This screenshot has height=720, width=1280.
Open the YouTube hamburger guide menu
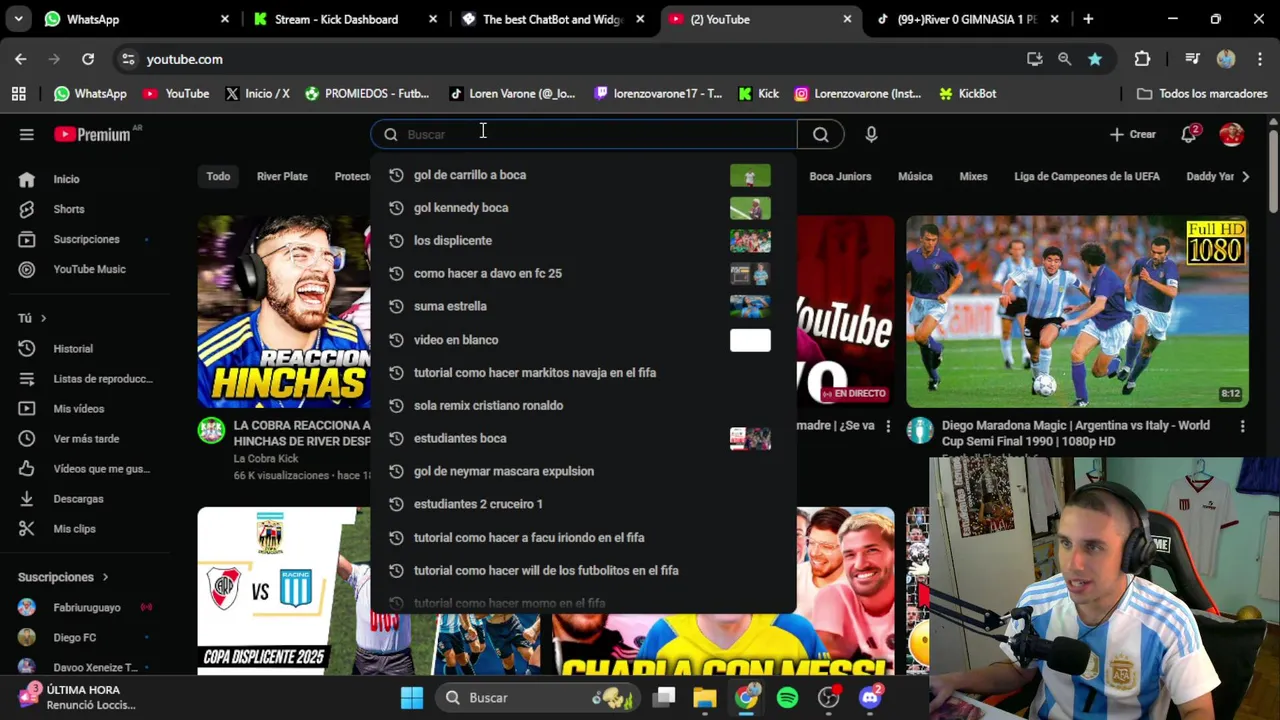27,134
